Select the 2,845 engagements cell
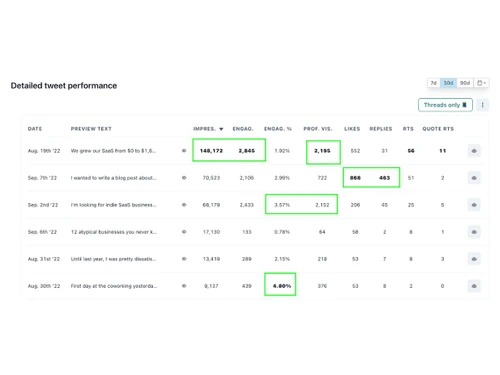 pyautogui.click(x=247, y=151)
